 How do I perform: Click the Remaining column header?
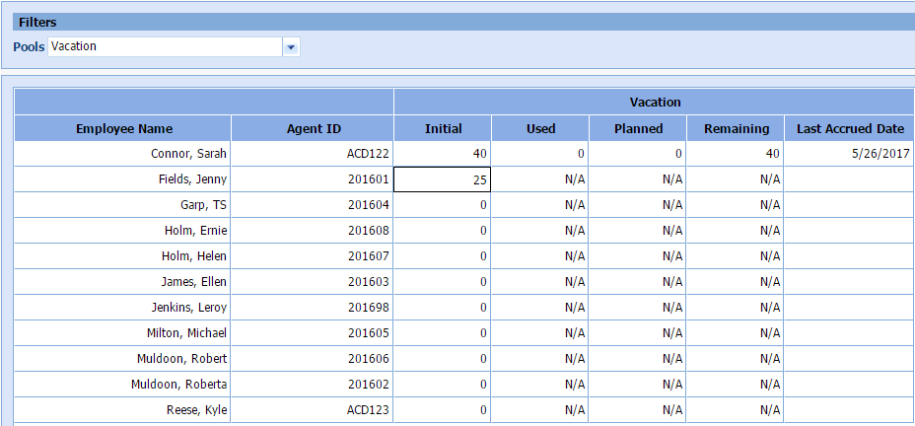tap(736, 129)
